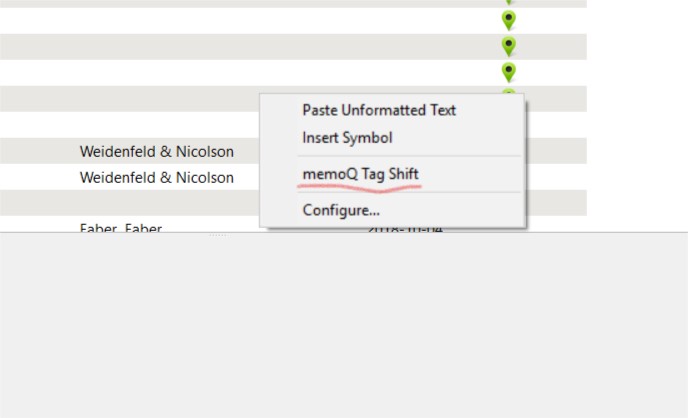Click the red underline beneath memoQ Tag Shift
Screen dimensions: 688x418
pyautogui.click(x=360, y=186)
